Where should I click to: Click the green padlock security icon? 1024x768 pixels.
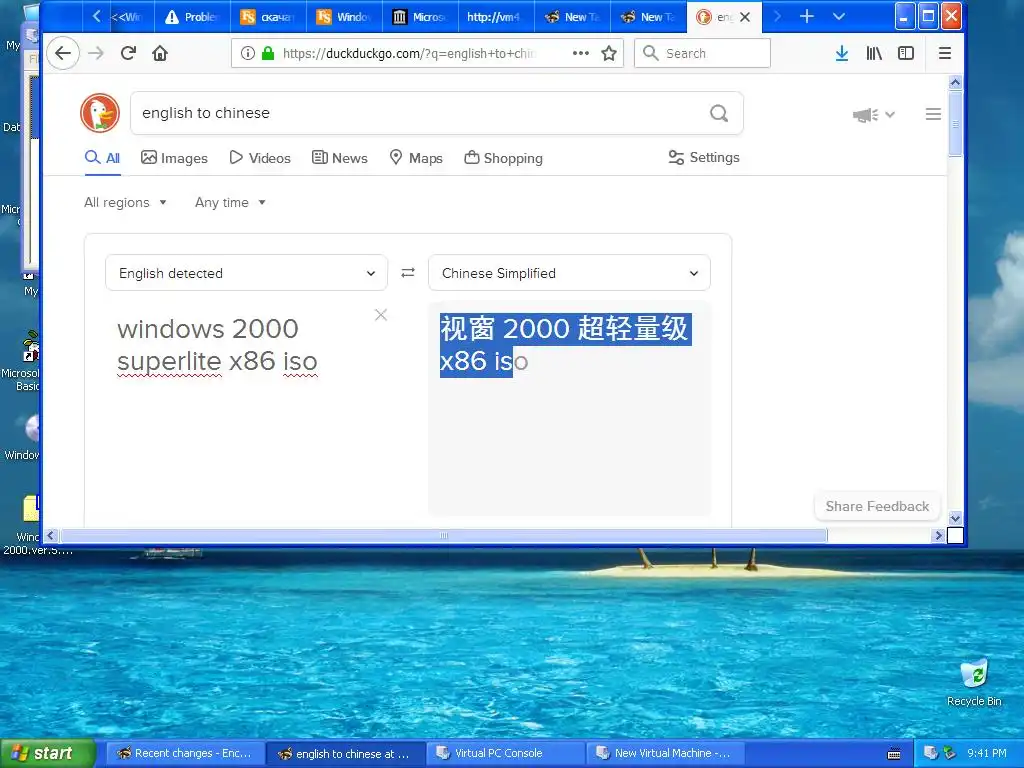[x=268, y=54]
